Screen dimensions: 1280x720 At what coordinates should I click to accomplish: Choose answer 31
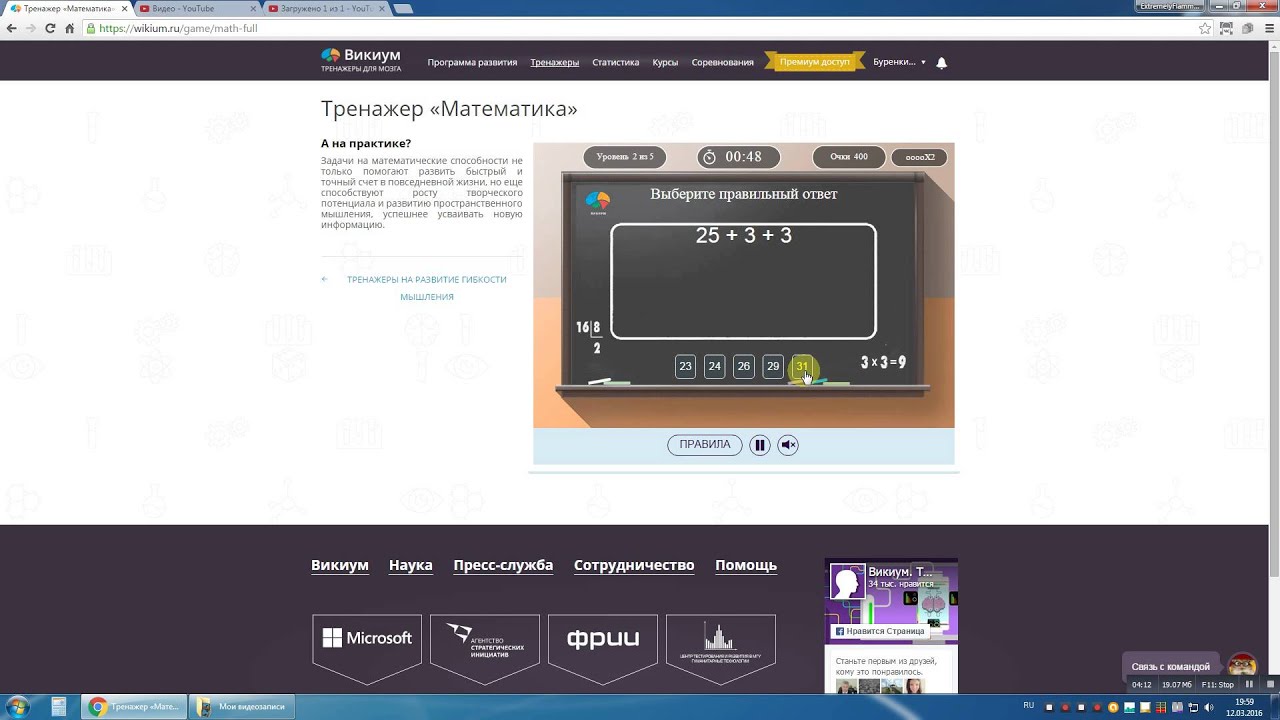(802, 366)
